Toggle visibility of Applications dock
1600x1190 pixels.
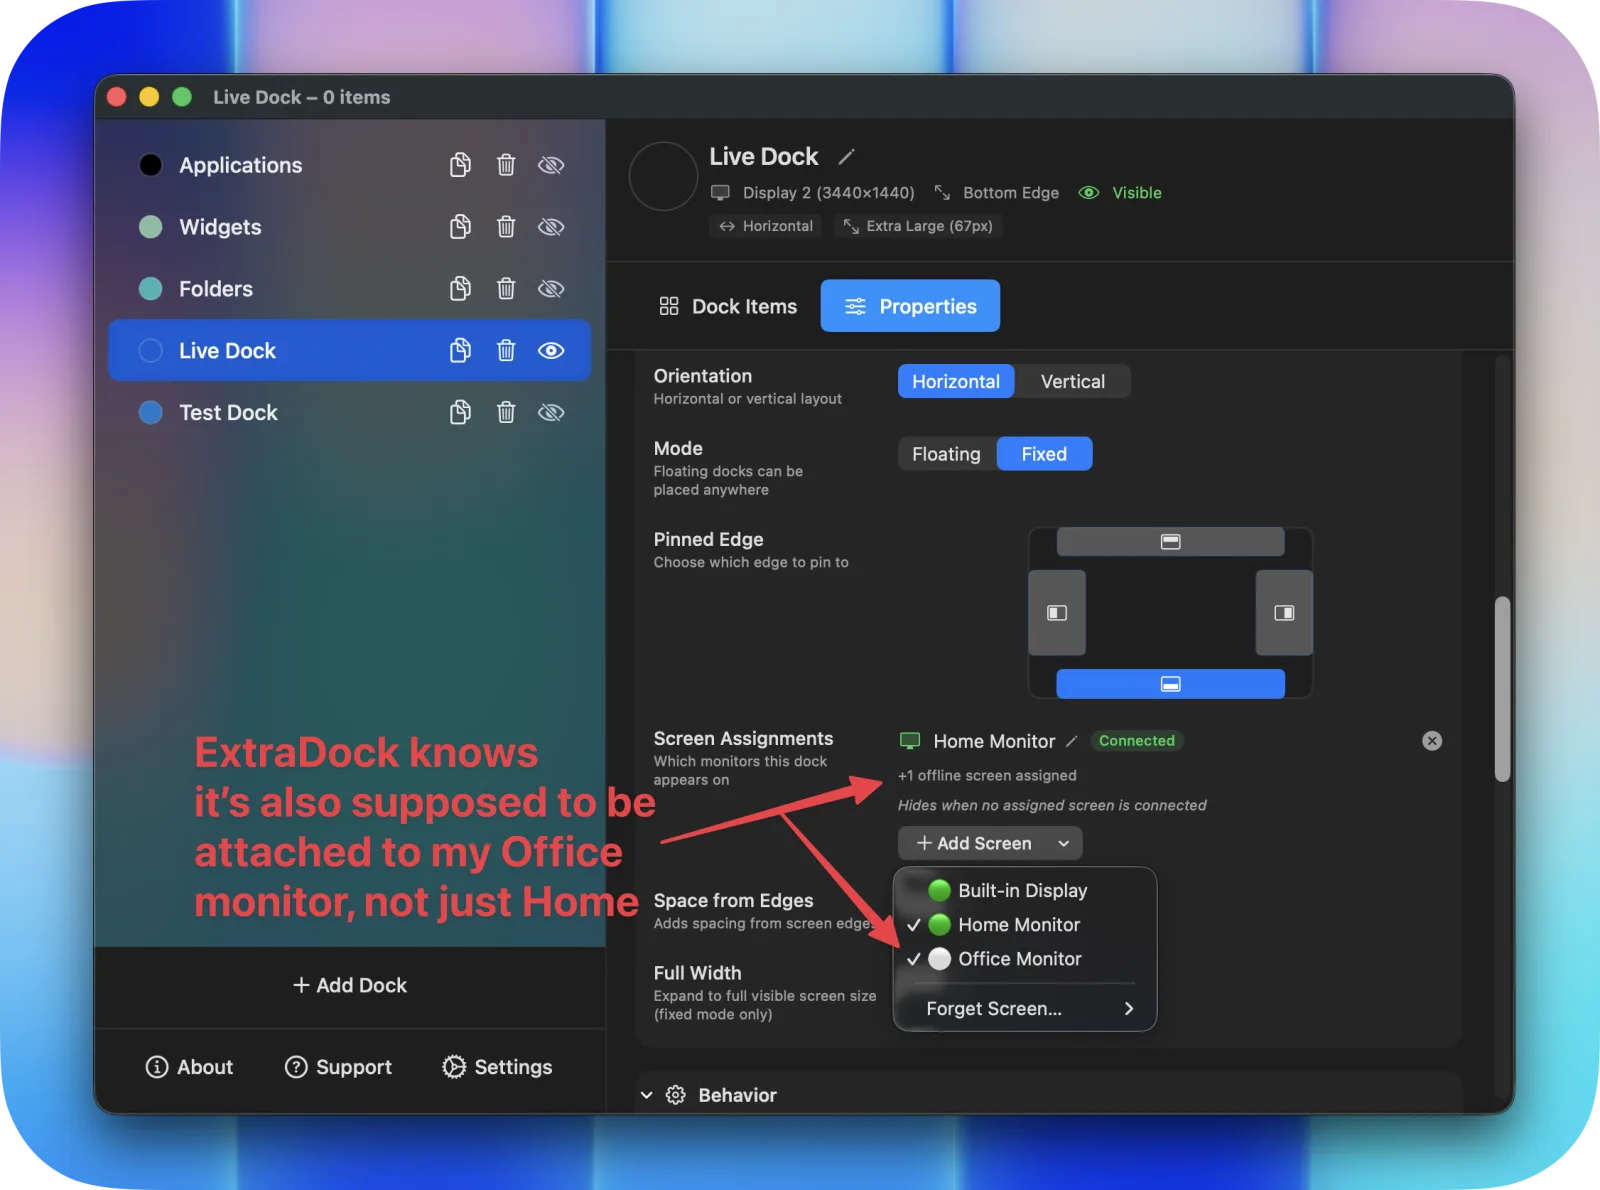551,165
